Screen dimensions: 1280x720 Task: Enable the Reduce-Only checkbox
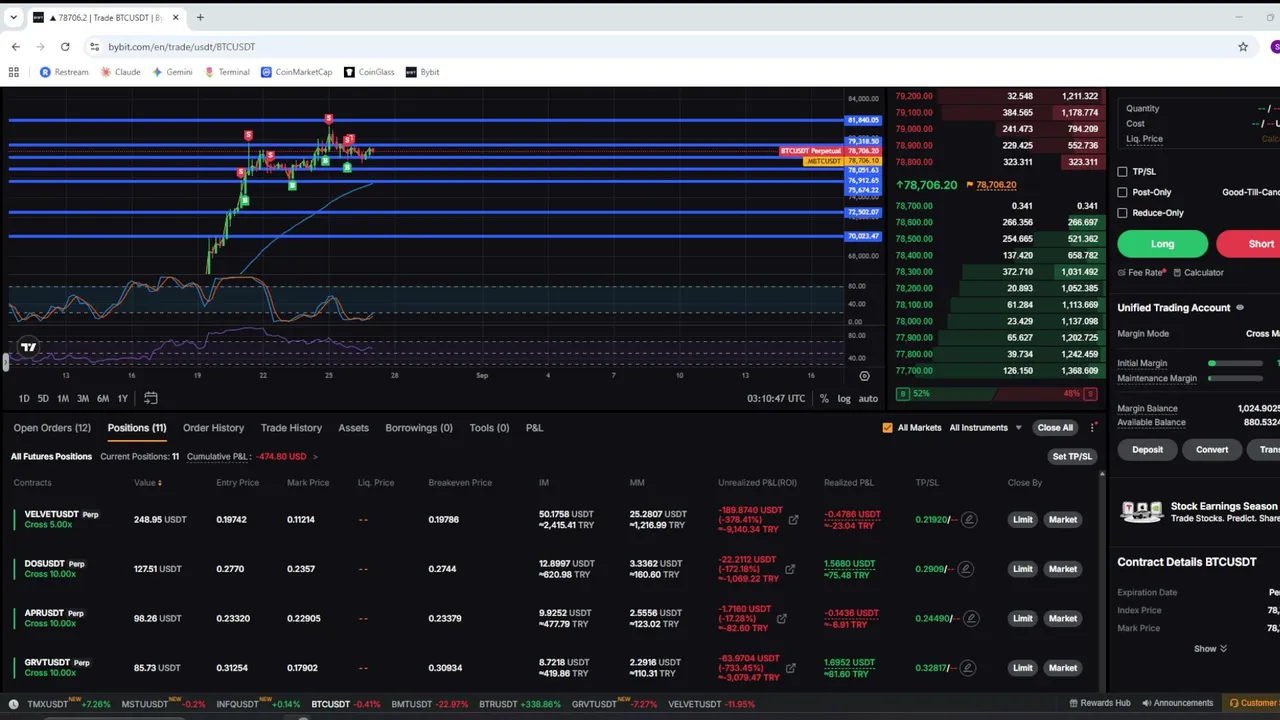(1122, 213)
